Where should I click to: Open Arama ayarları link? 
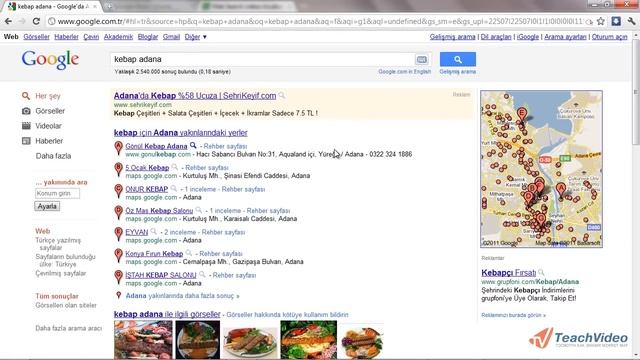565,37
